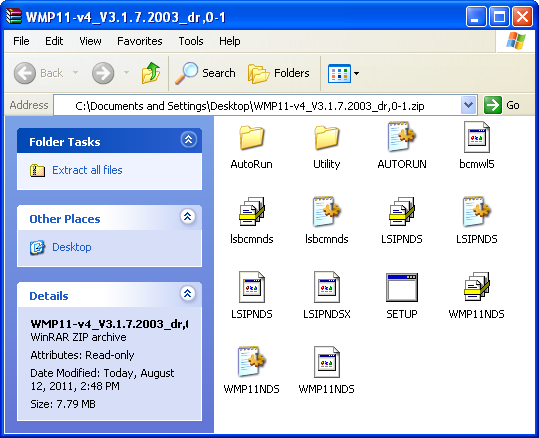Screen dimensions: 539x438
Task: Click the Date Modified detail text
Action: tap(102, 380)
